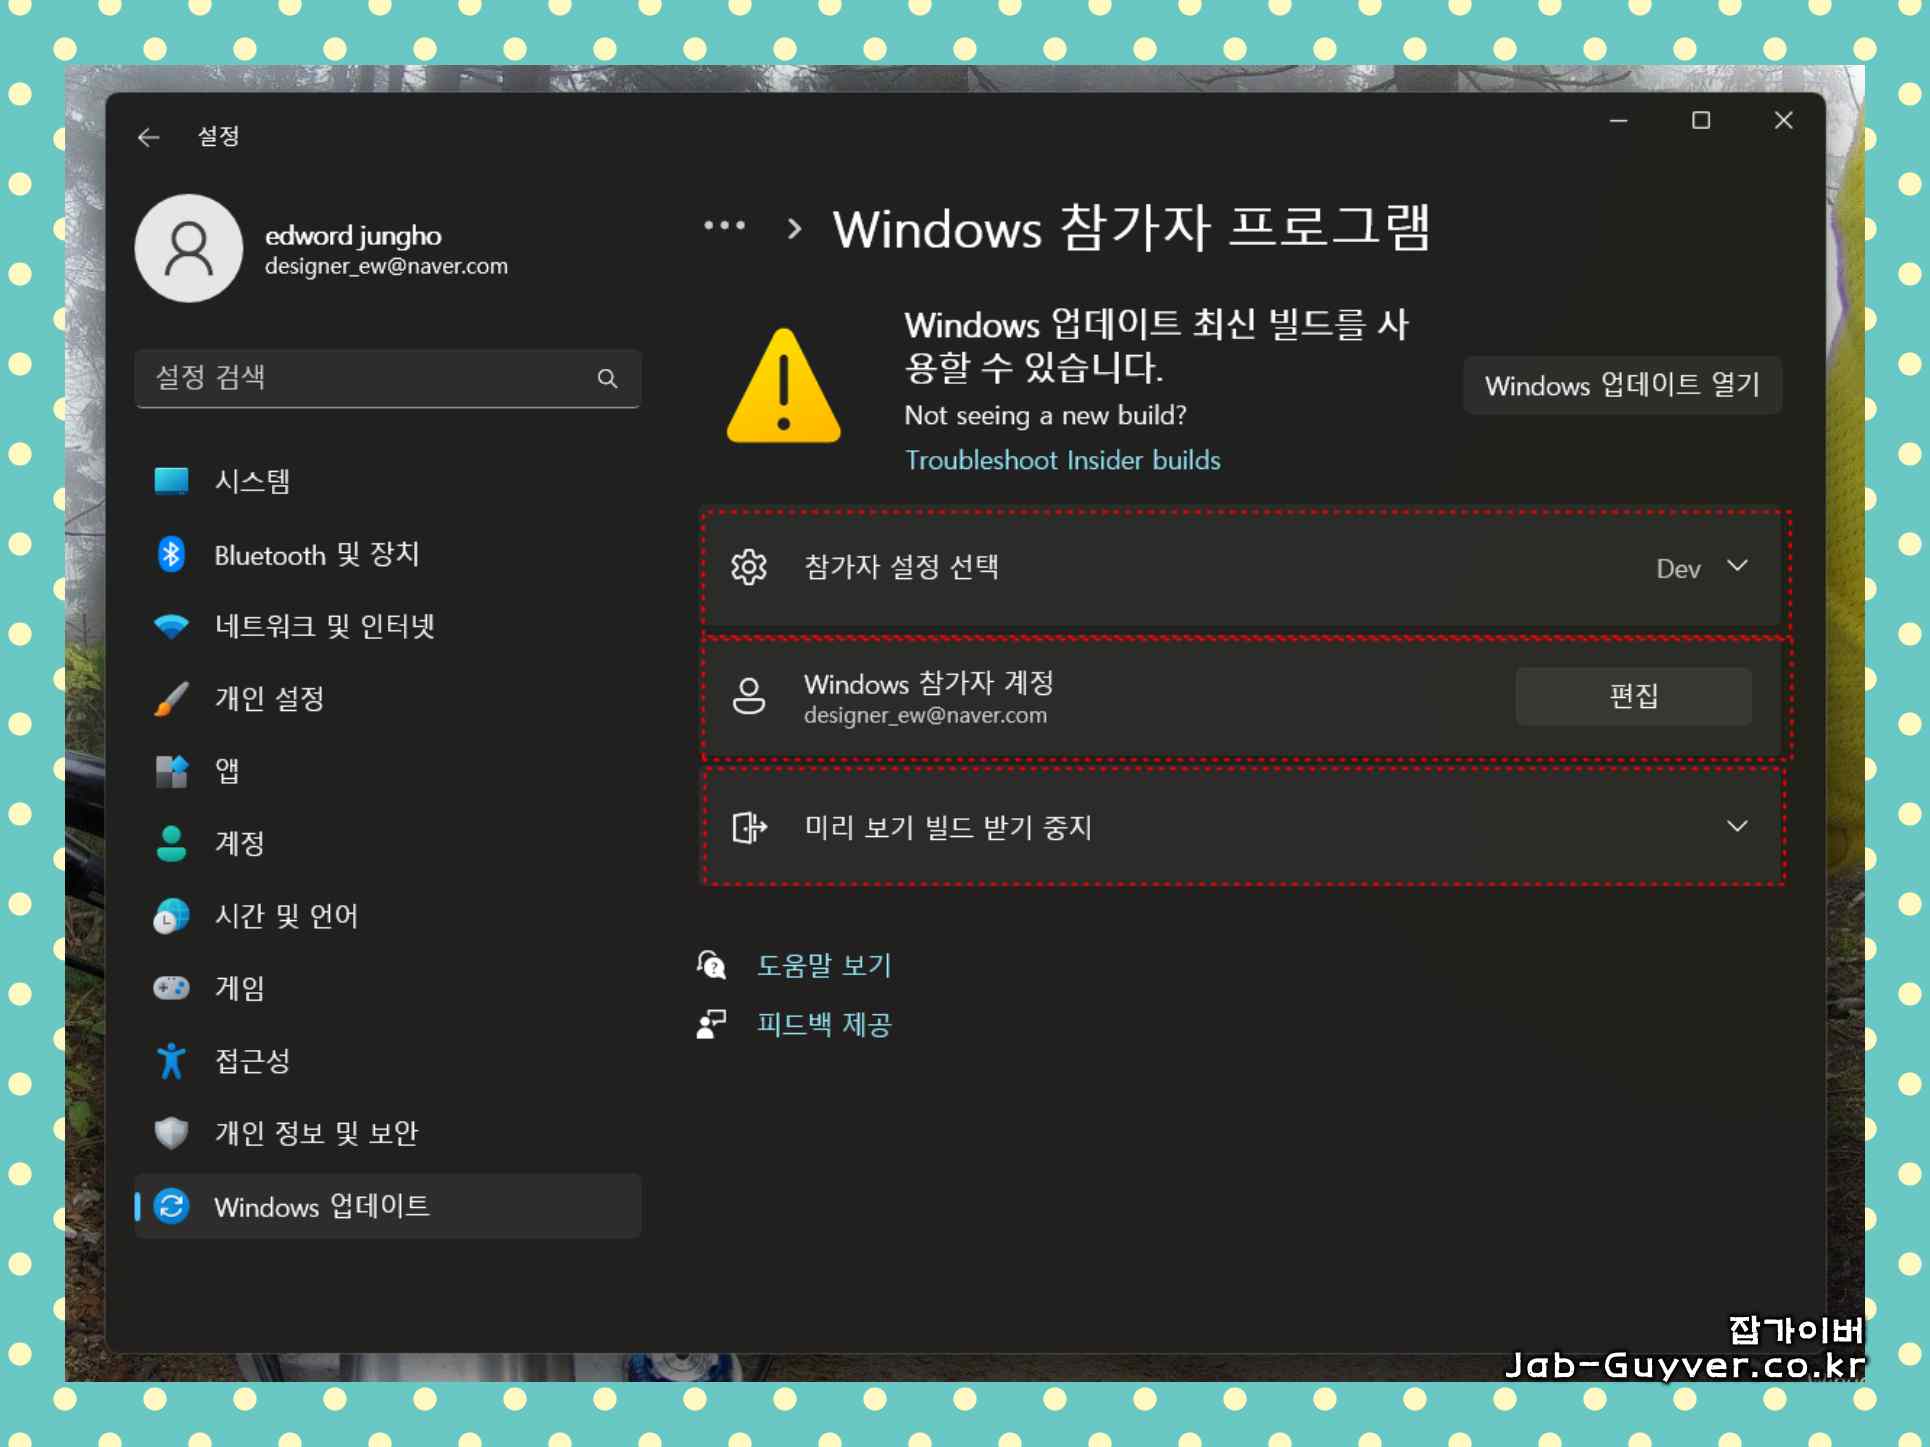Viewport: 1930px width, 1447px height.
Task: Click the 시스템 monitor icon
Action: (171, 481)
